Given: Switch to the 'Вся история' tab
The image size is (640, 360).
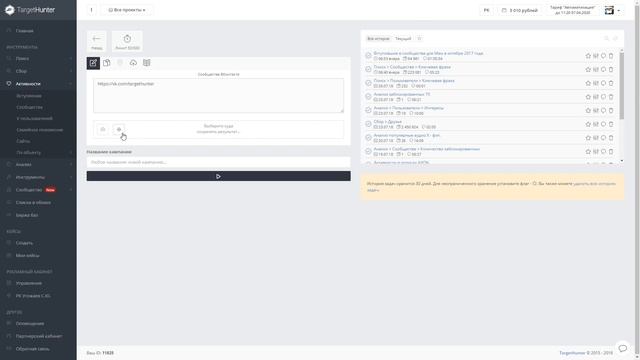Looking at the screenshot, I should click(x=378, y=38).
